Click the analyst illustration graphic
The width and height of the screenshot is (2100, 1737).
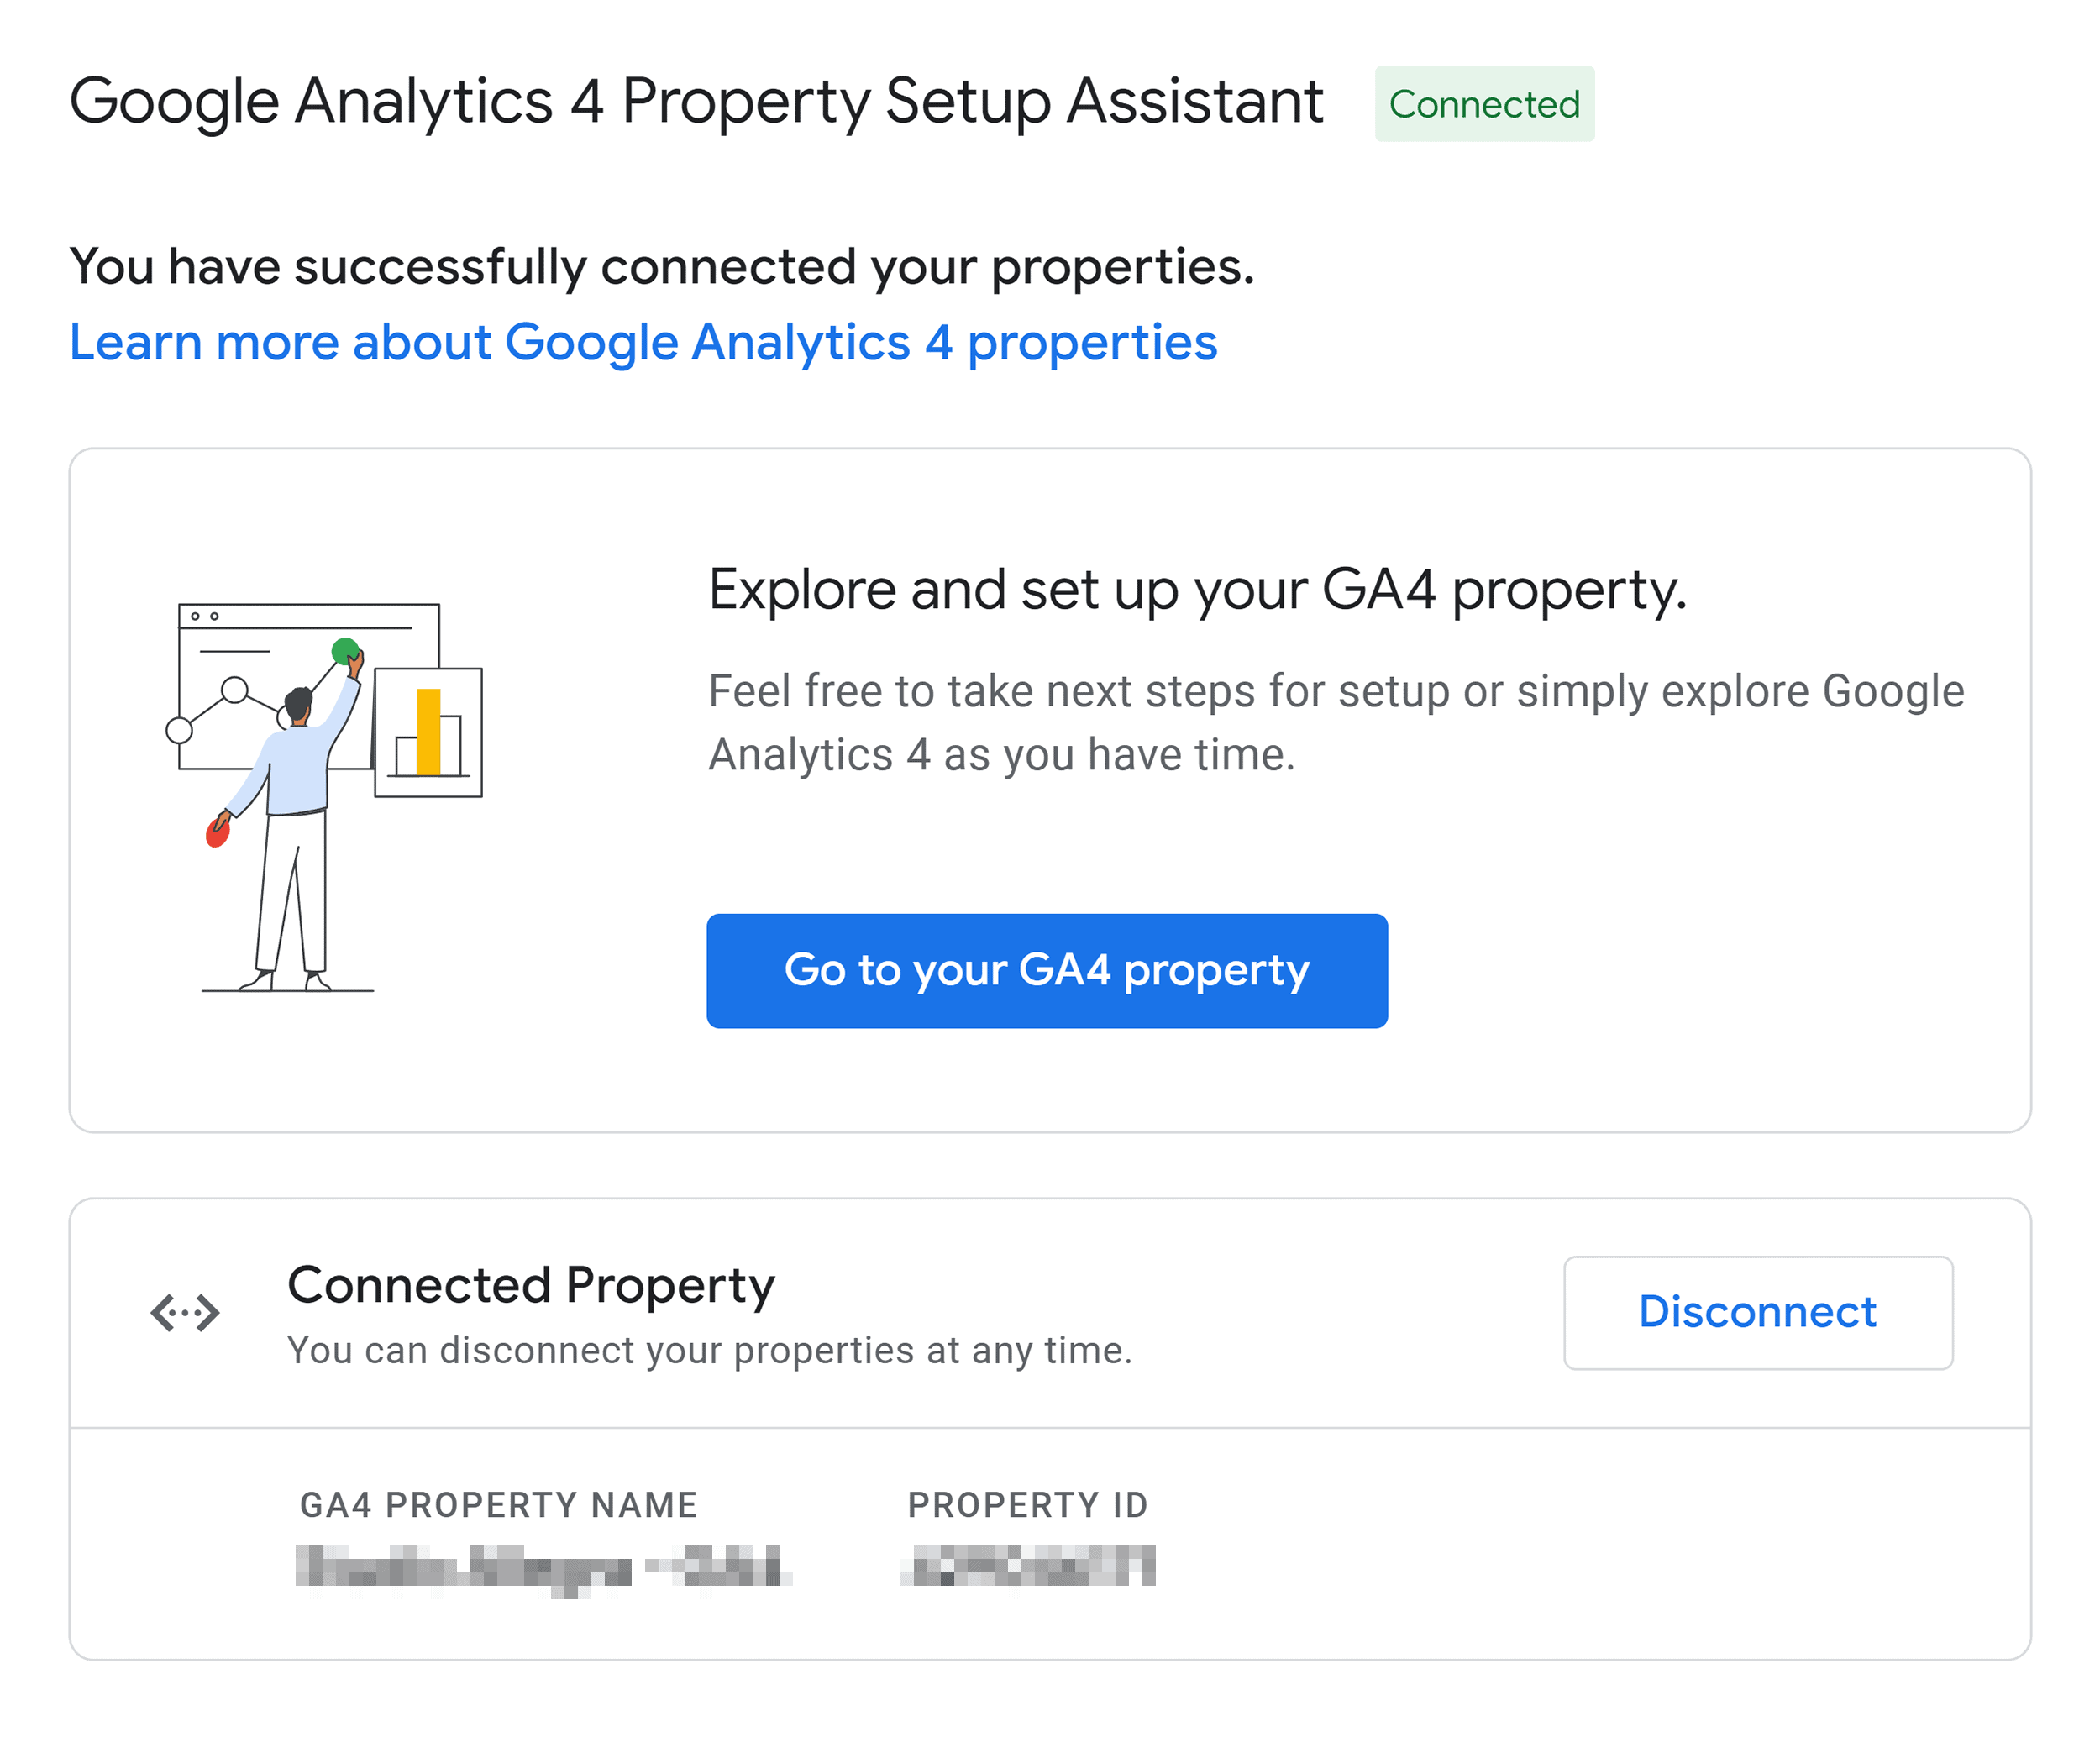tap(324, 796)
